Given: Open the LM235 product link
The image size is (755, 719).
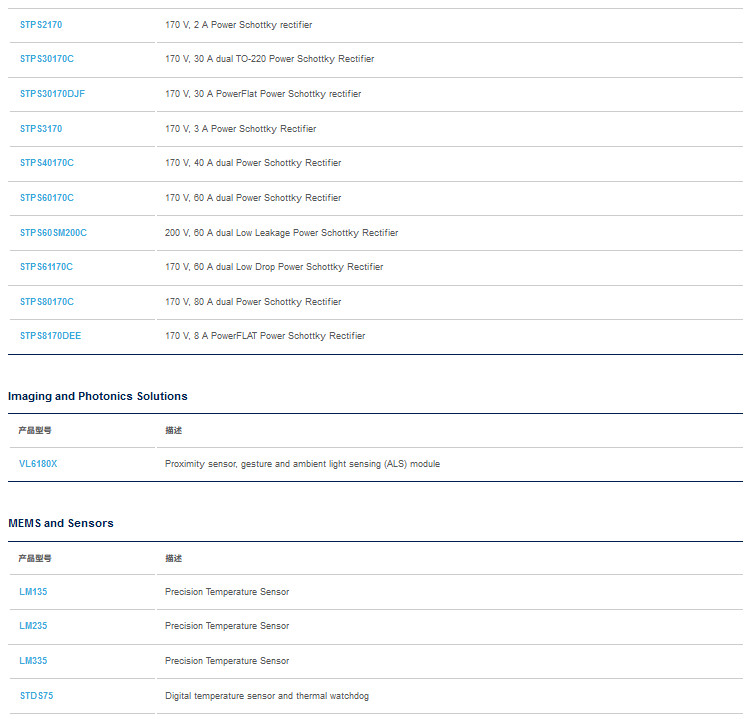Looking at the screenshot, I should click(x=33, y=626).
